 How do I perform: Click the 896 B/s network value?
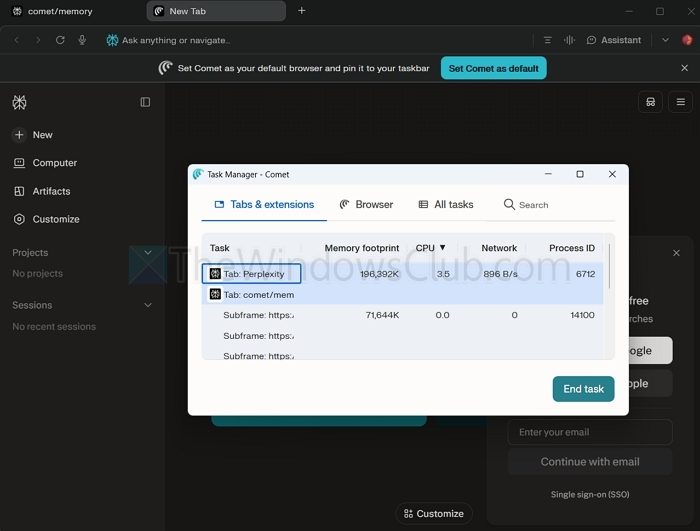tap(500, 274)
